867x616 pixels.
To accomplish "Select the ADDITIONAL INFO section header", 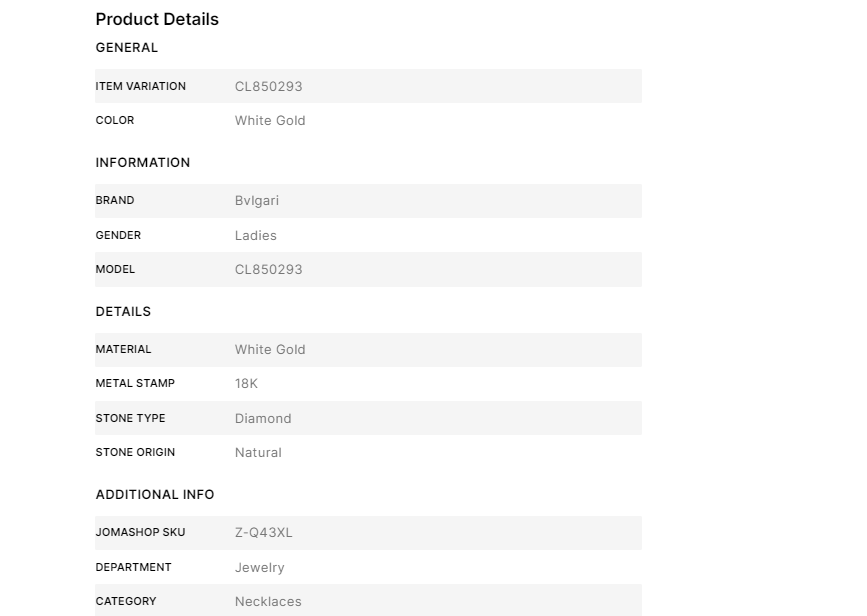I will point(155,495).
